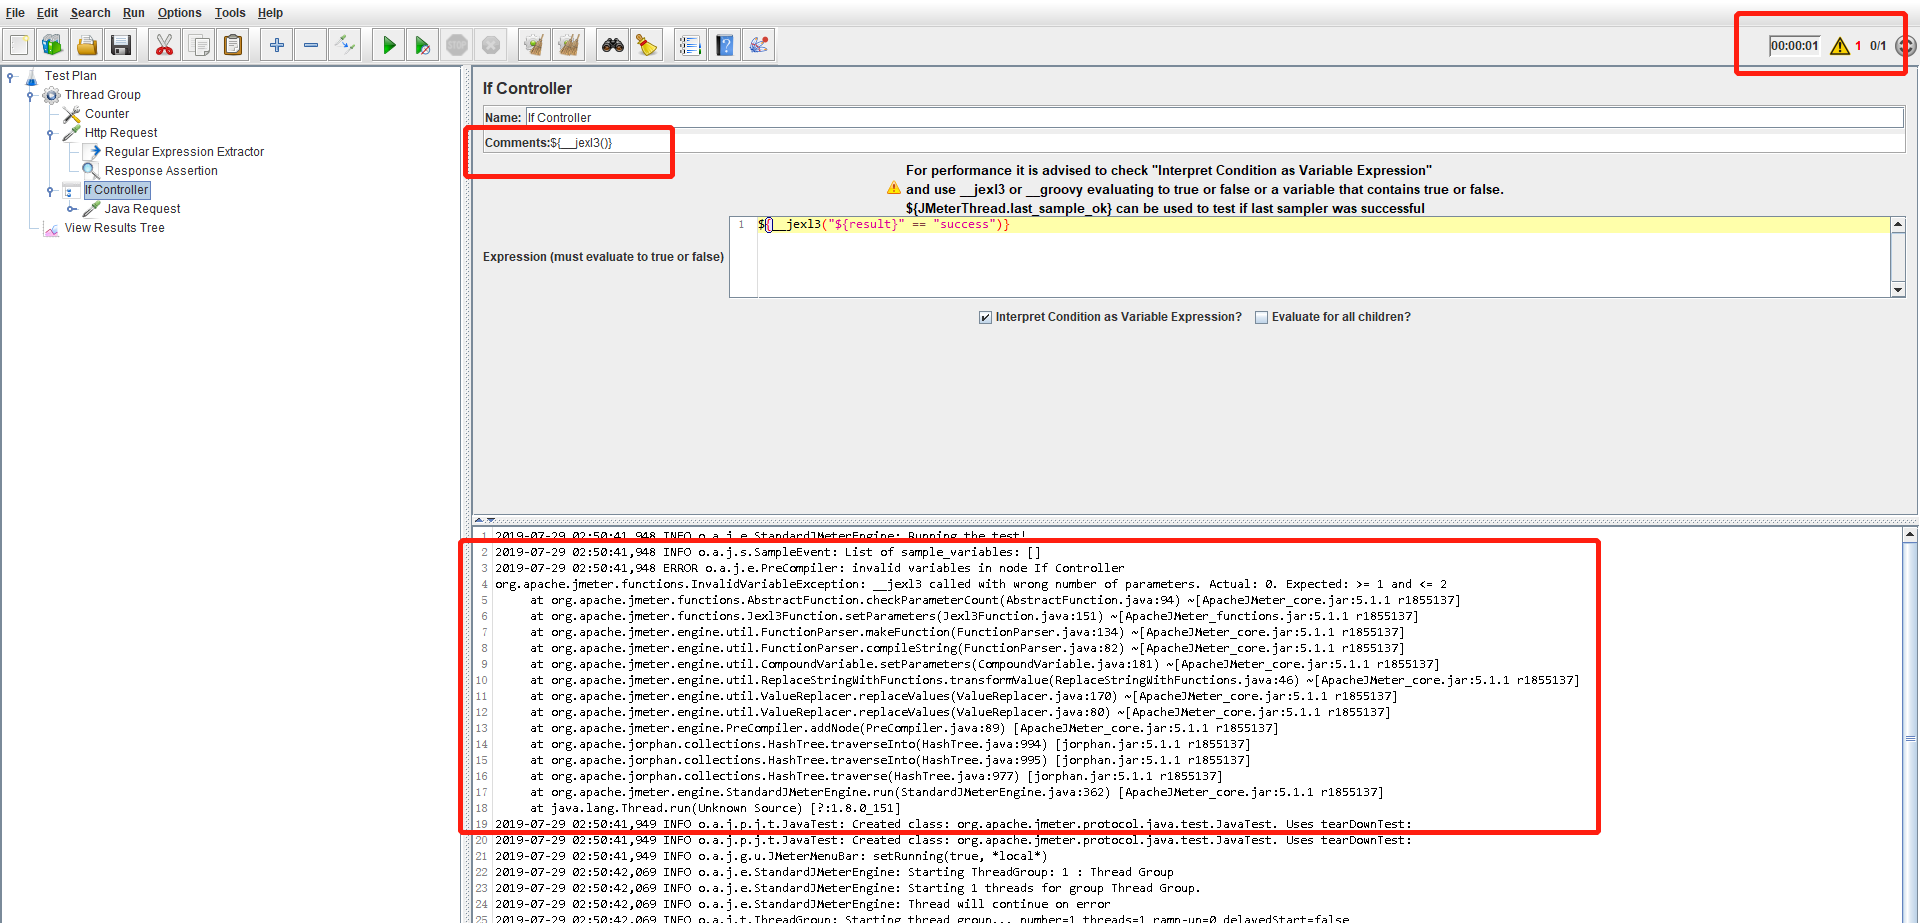Click the red error count number
The image size is (1920, 923).
pyautogui.click(x=1858, y=46)
